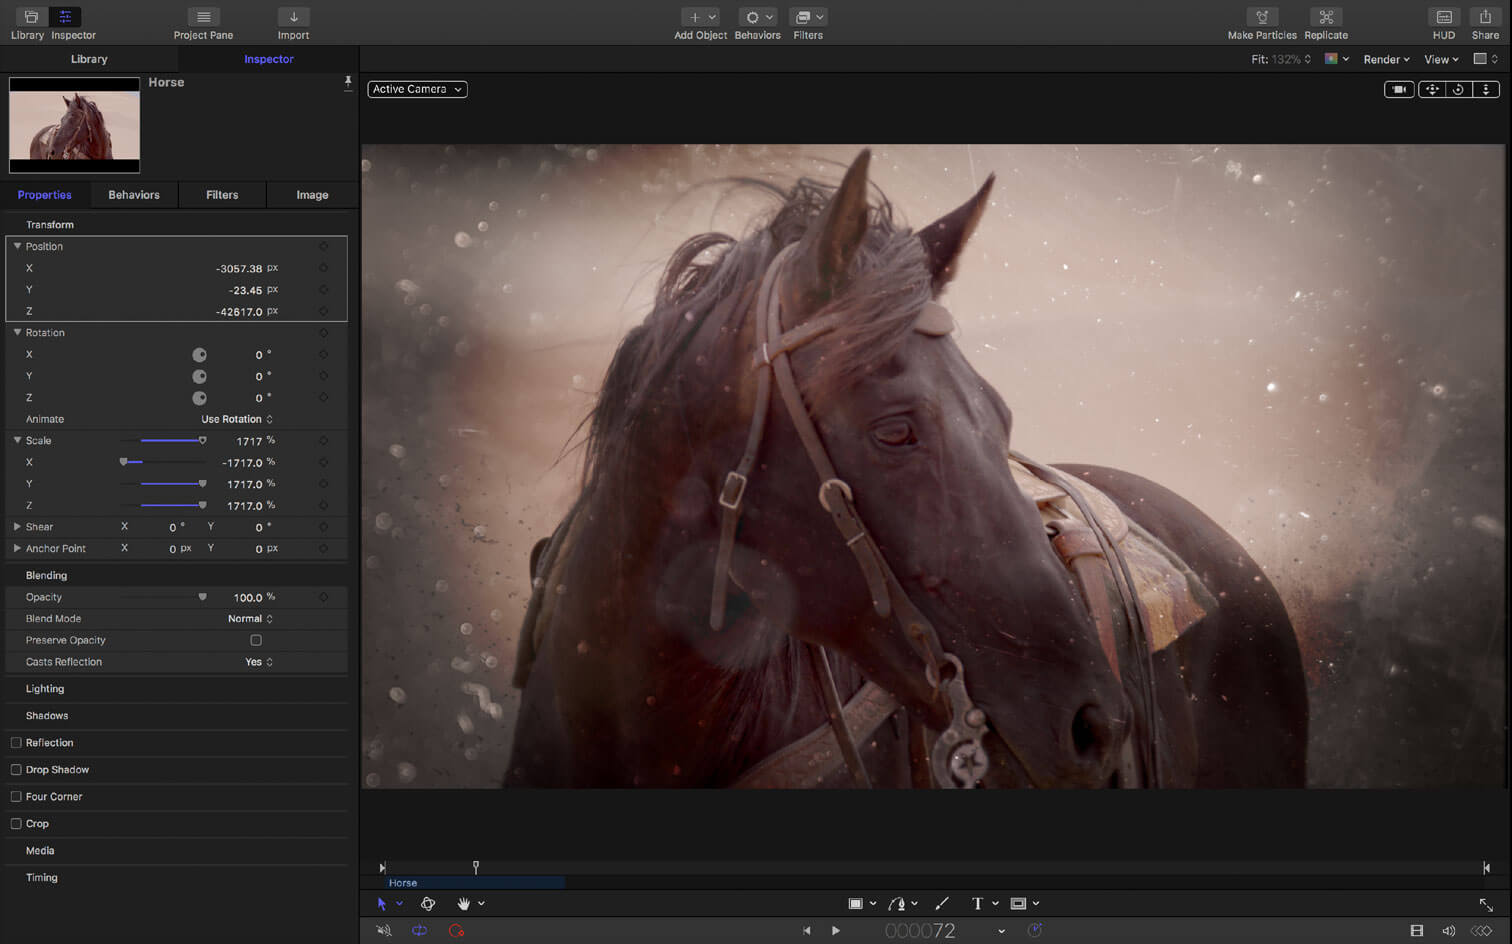The width and height of the screenshot is (1512, 944).
Task: Select the Pan hand tool
Action: pyautogui.click(x=463, y=903)
